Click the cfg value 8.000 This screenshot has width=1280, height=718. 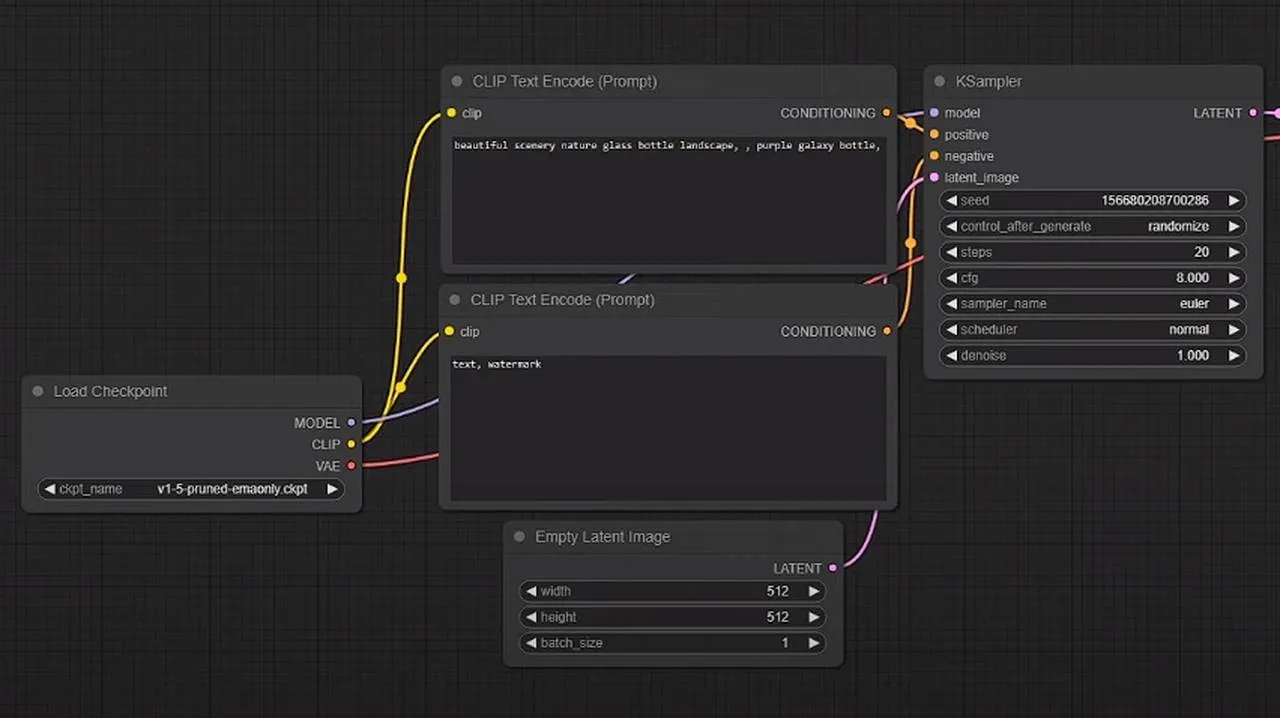click(x=1192, y=278)
